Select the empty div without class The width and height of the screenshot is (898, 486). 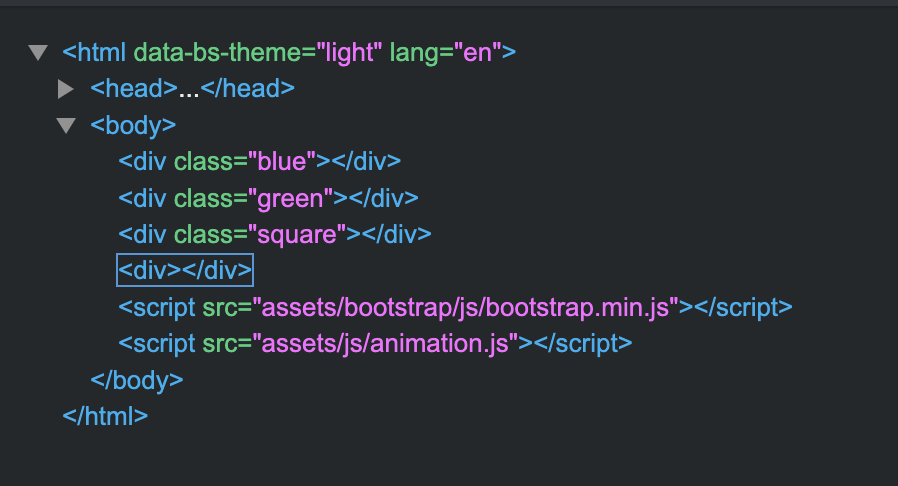click(185, 270)
